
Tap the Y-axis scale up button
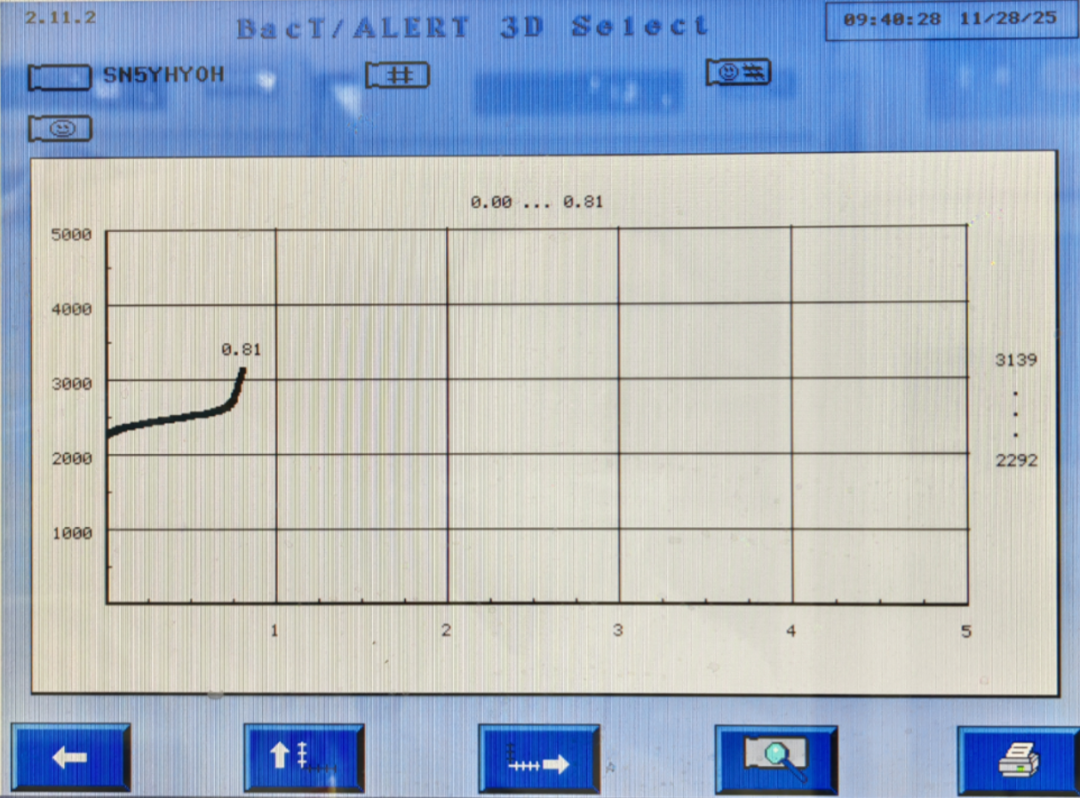coord(304,758)
